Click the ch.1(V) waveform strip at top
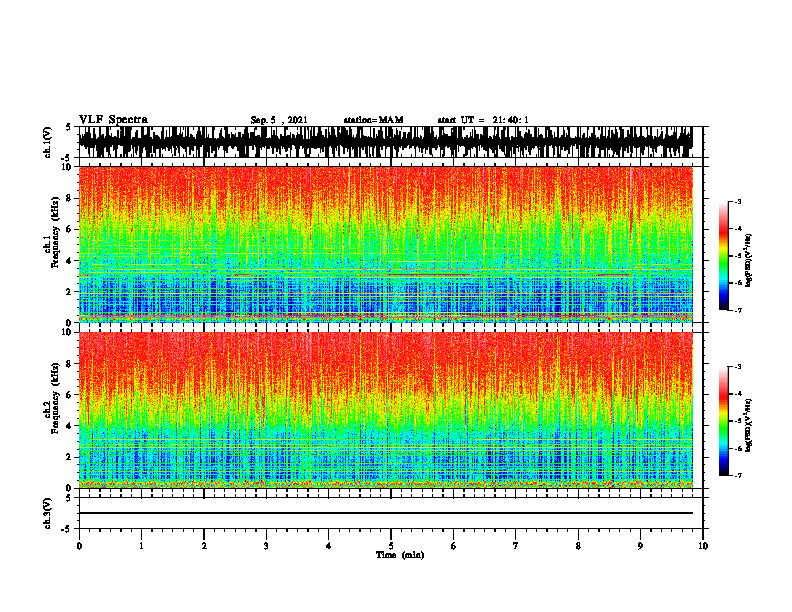 coord(386,142)
